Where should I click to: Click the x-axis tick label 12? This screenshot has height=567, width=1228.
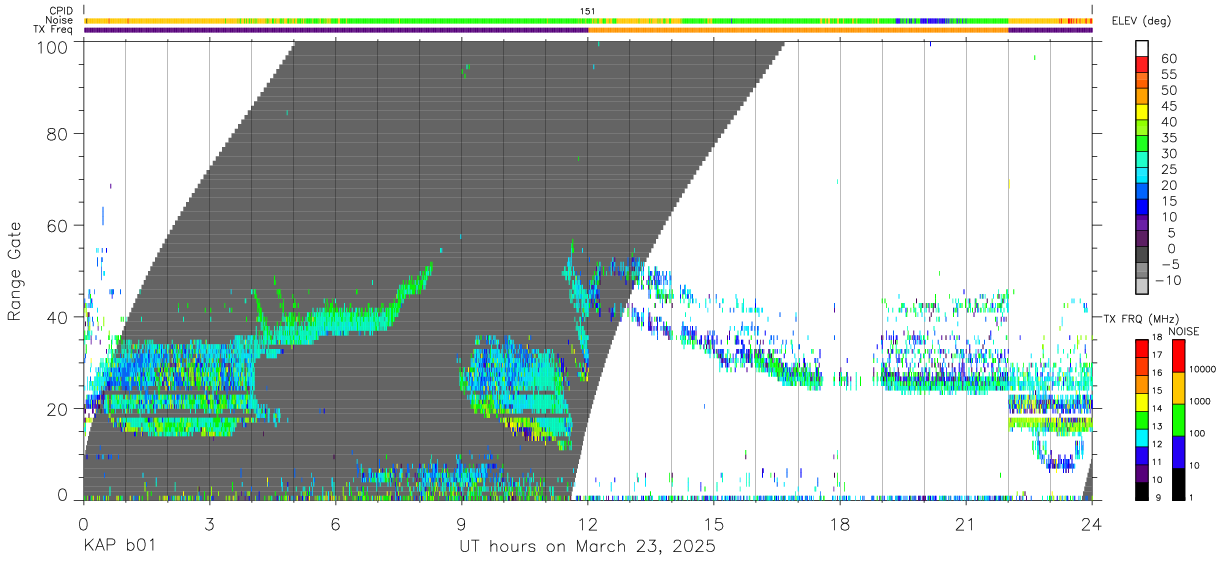tap(587, 525)
